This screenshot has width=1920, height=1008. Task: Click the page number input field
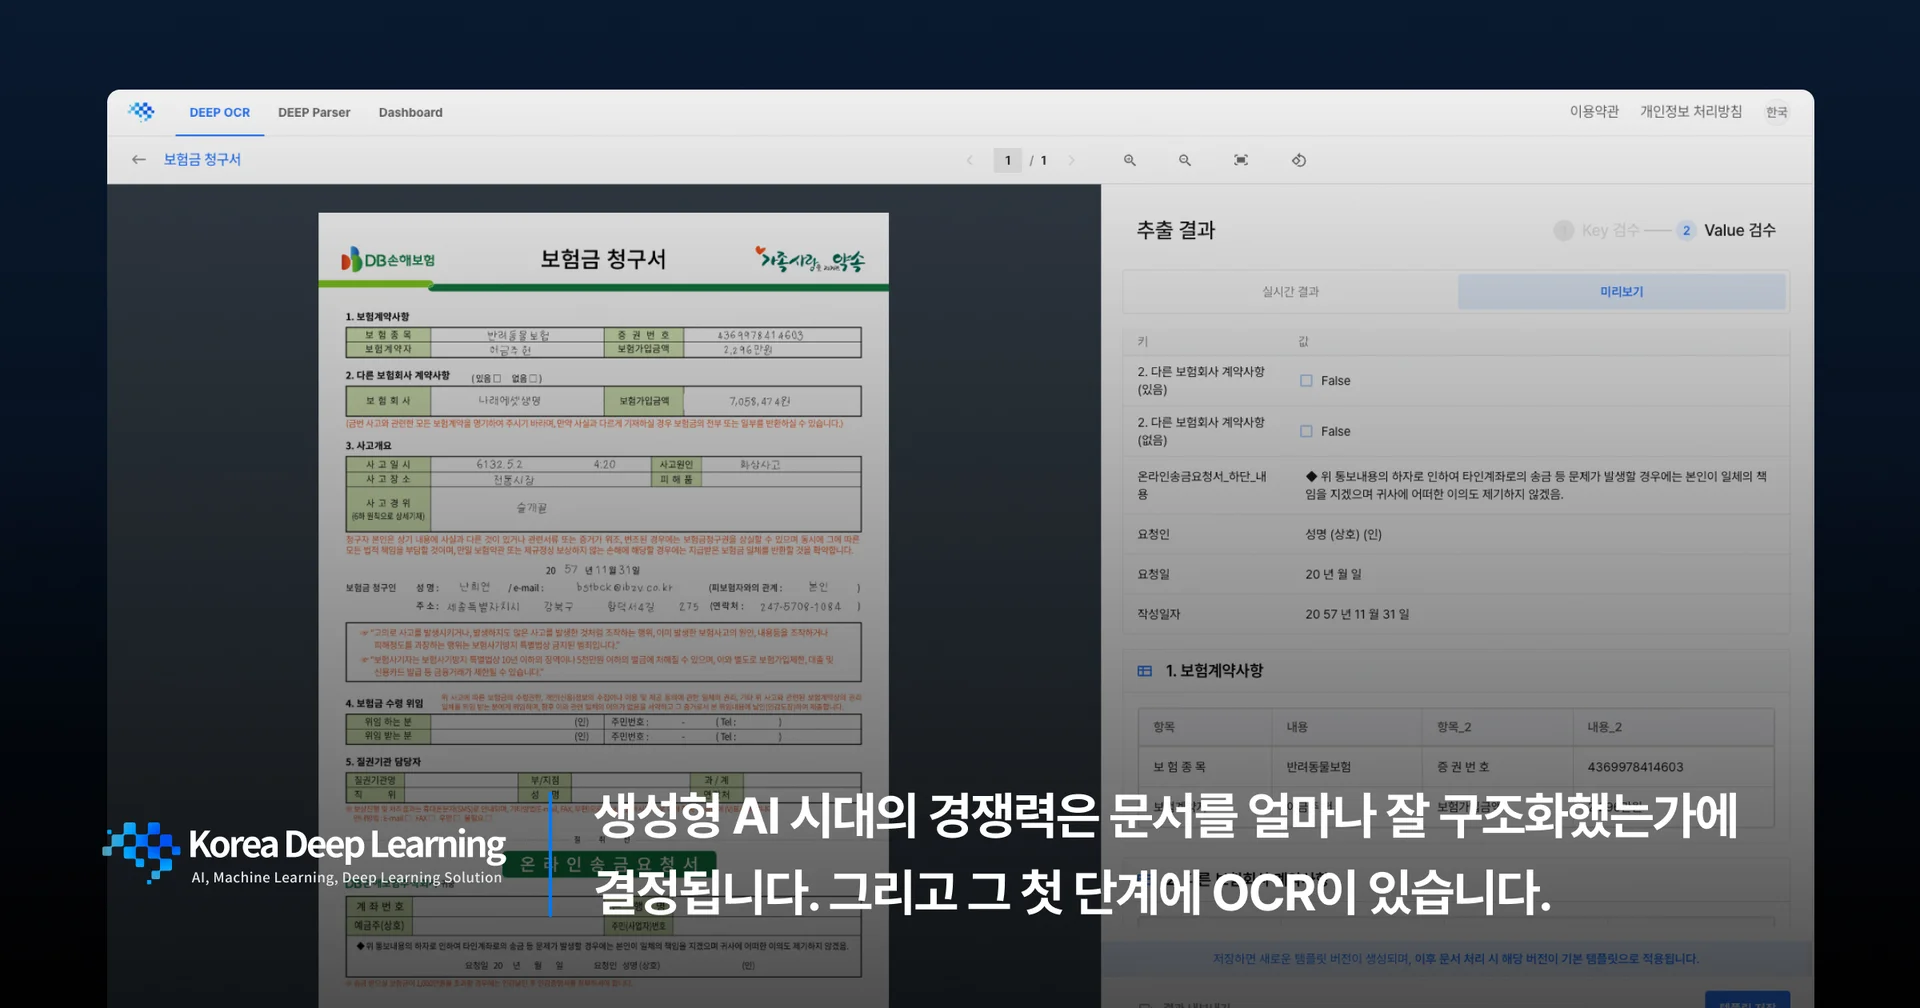(x=1007, y=160)
